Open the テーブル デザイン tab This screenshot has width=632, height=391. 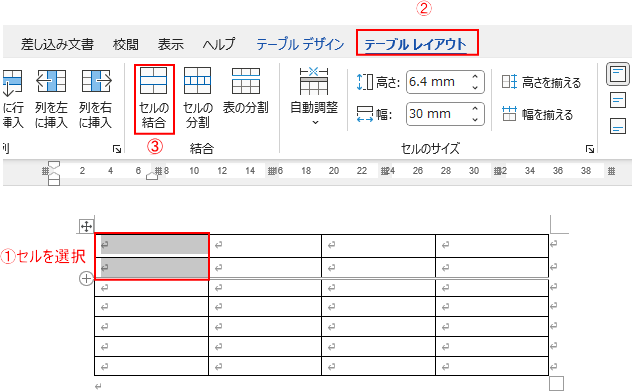click(300, 44)
